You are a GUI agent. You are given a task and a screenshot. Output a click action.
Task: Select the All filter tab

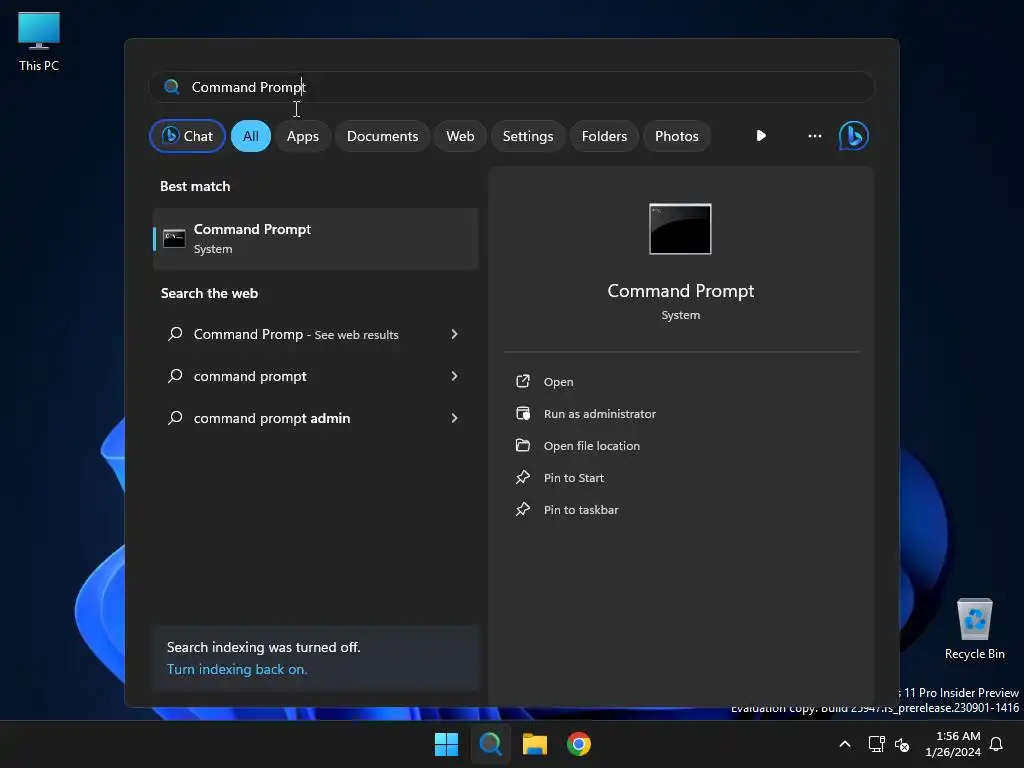coord(251,136)
